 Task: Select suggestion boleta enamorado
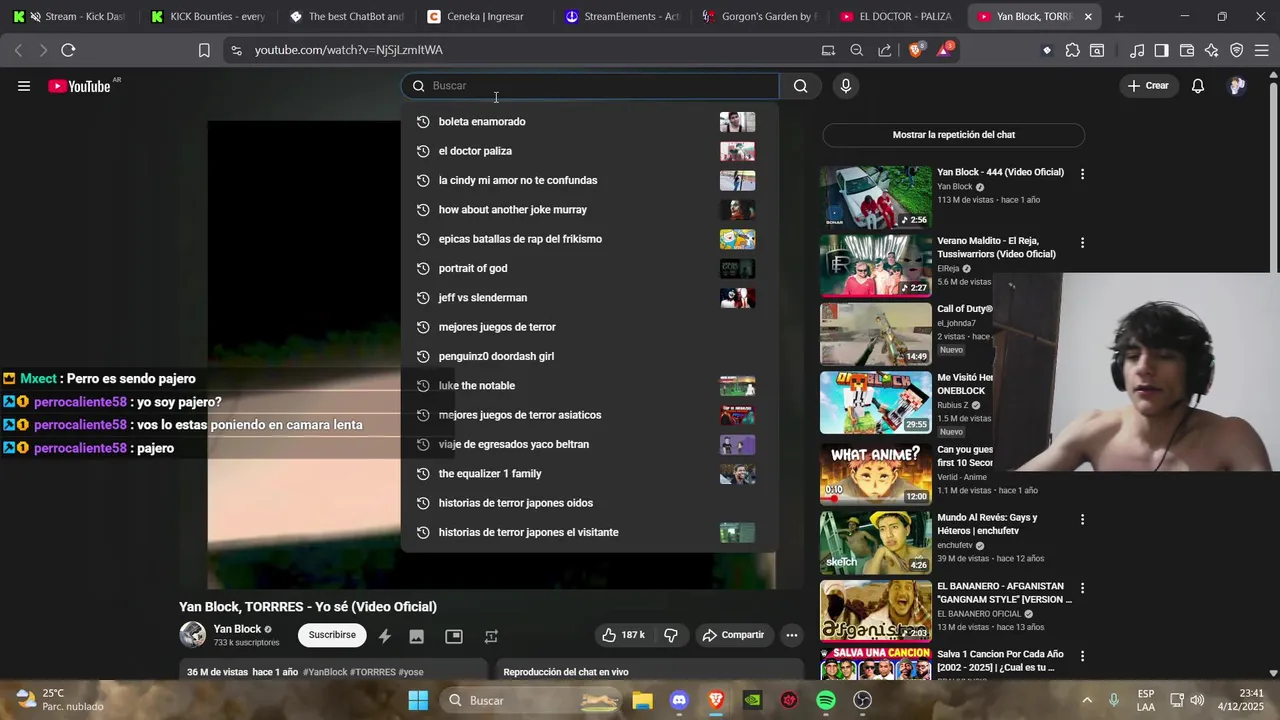click(590, 122)
